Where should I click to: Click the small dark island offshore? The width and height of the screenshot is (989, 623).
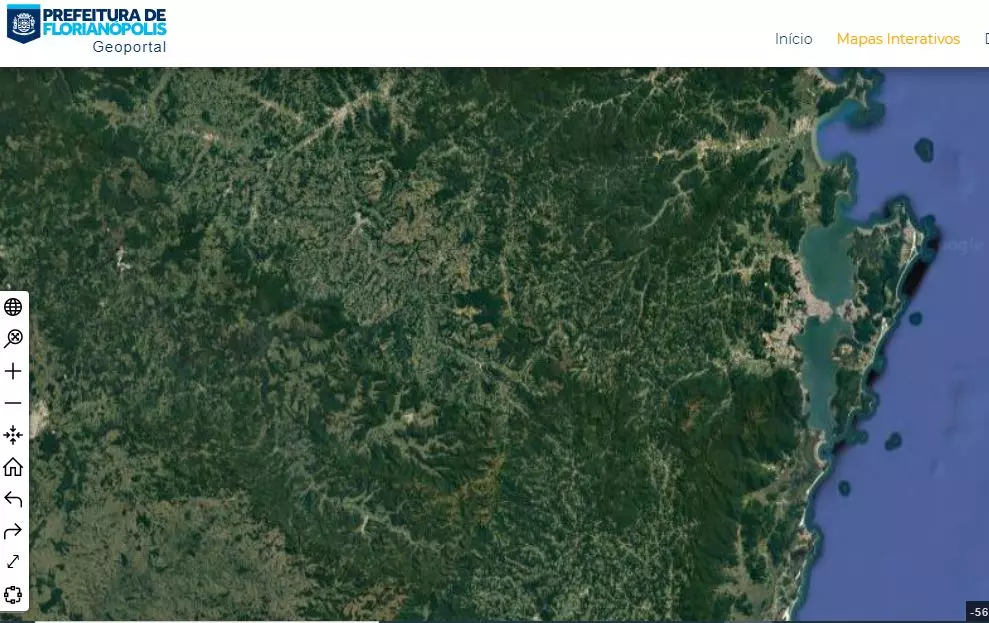[924, 150]
